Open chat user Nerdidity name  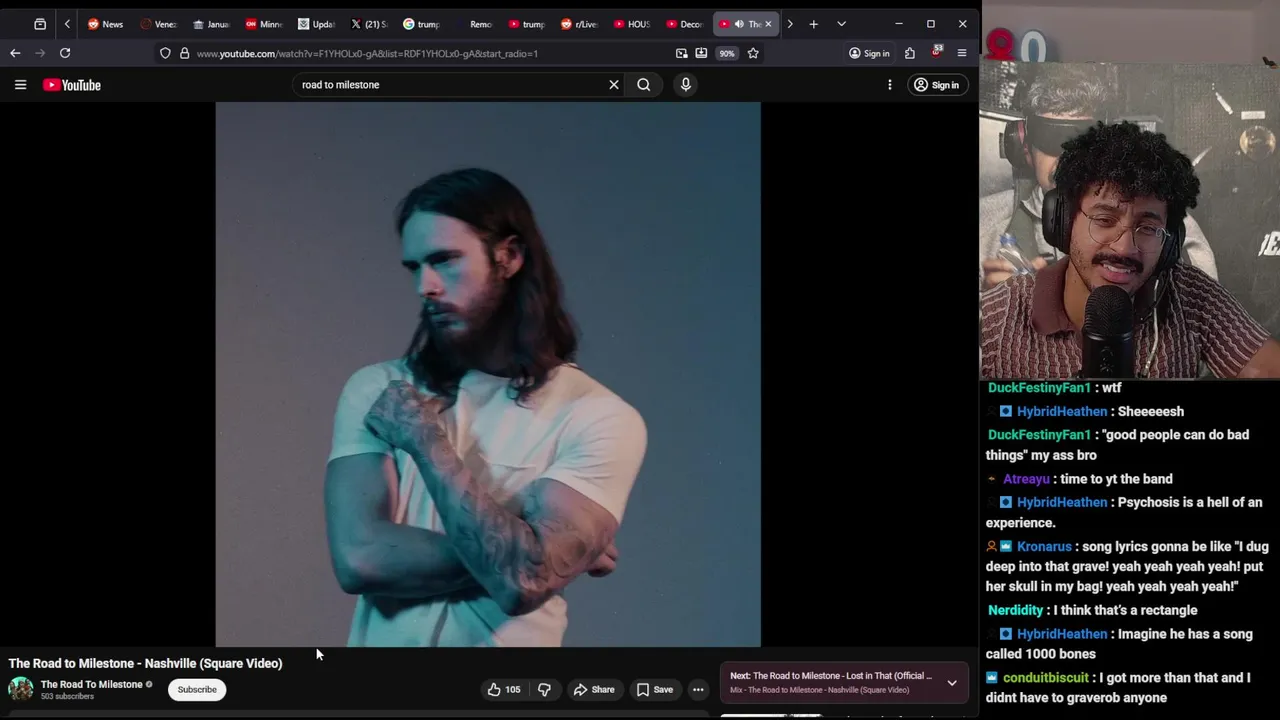tap(1015, 610)
